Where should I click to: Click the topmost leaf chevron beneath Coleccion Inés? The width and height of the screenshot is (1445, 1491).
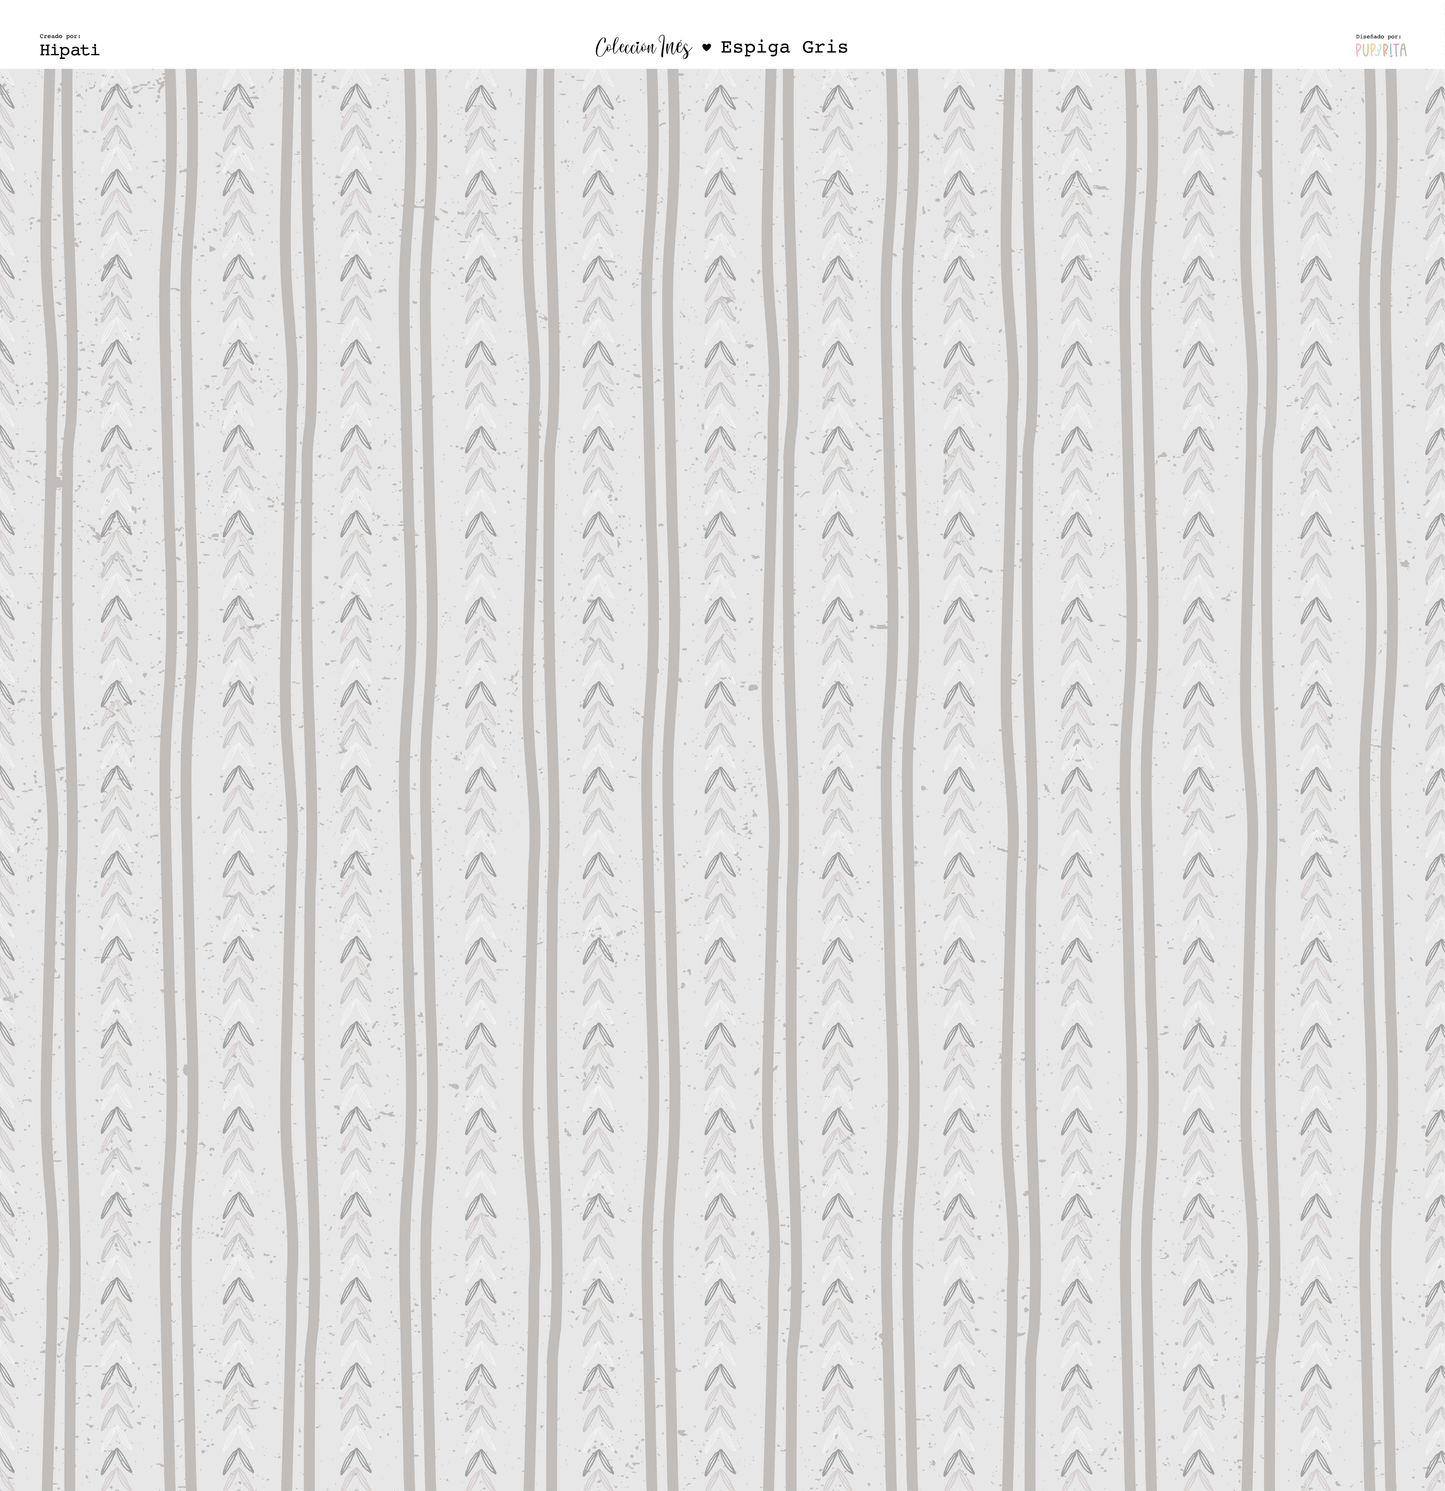(598, 97)
